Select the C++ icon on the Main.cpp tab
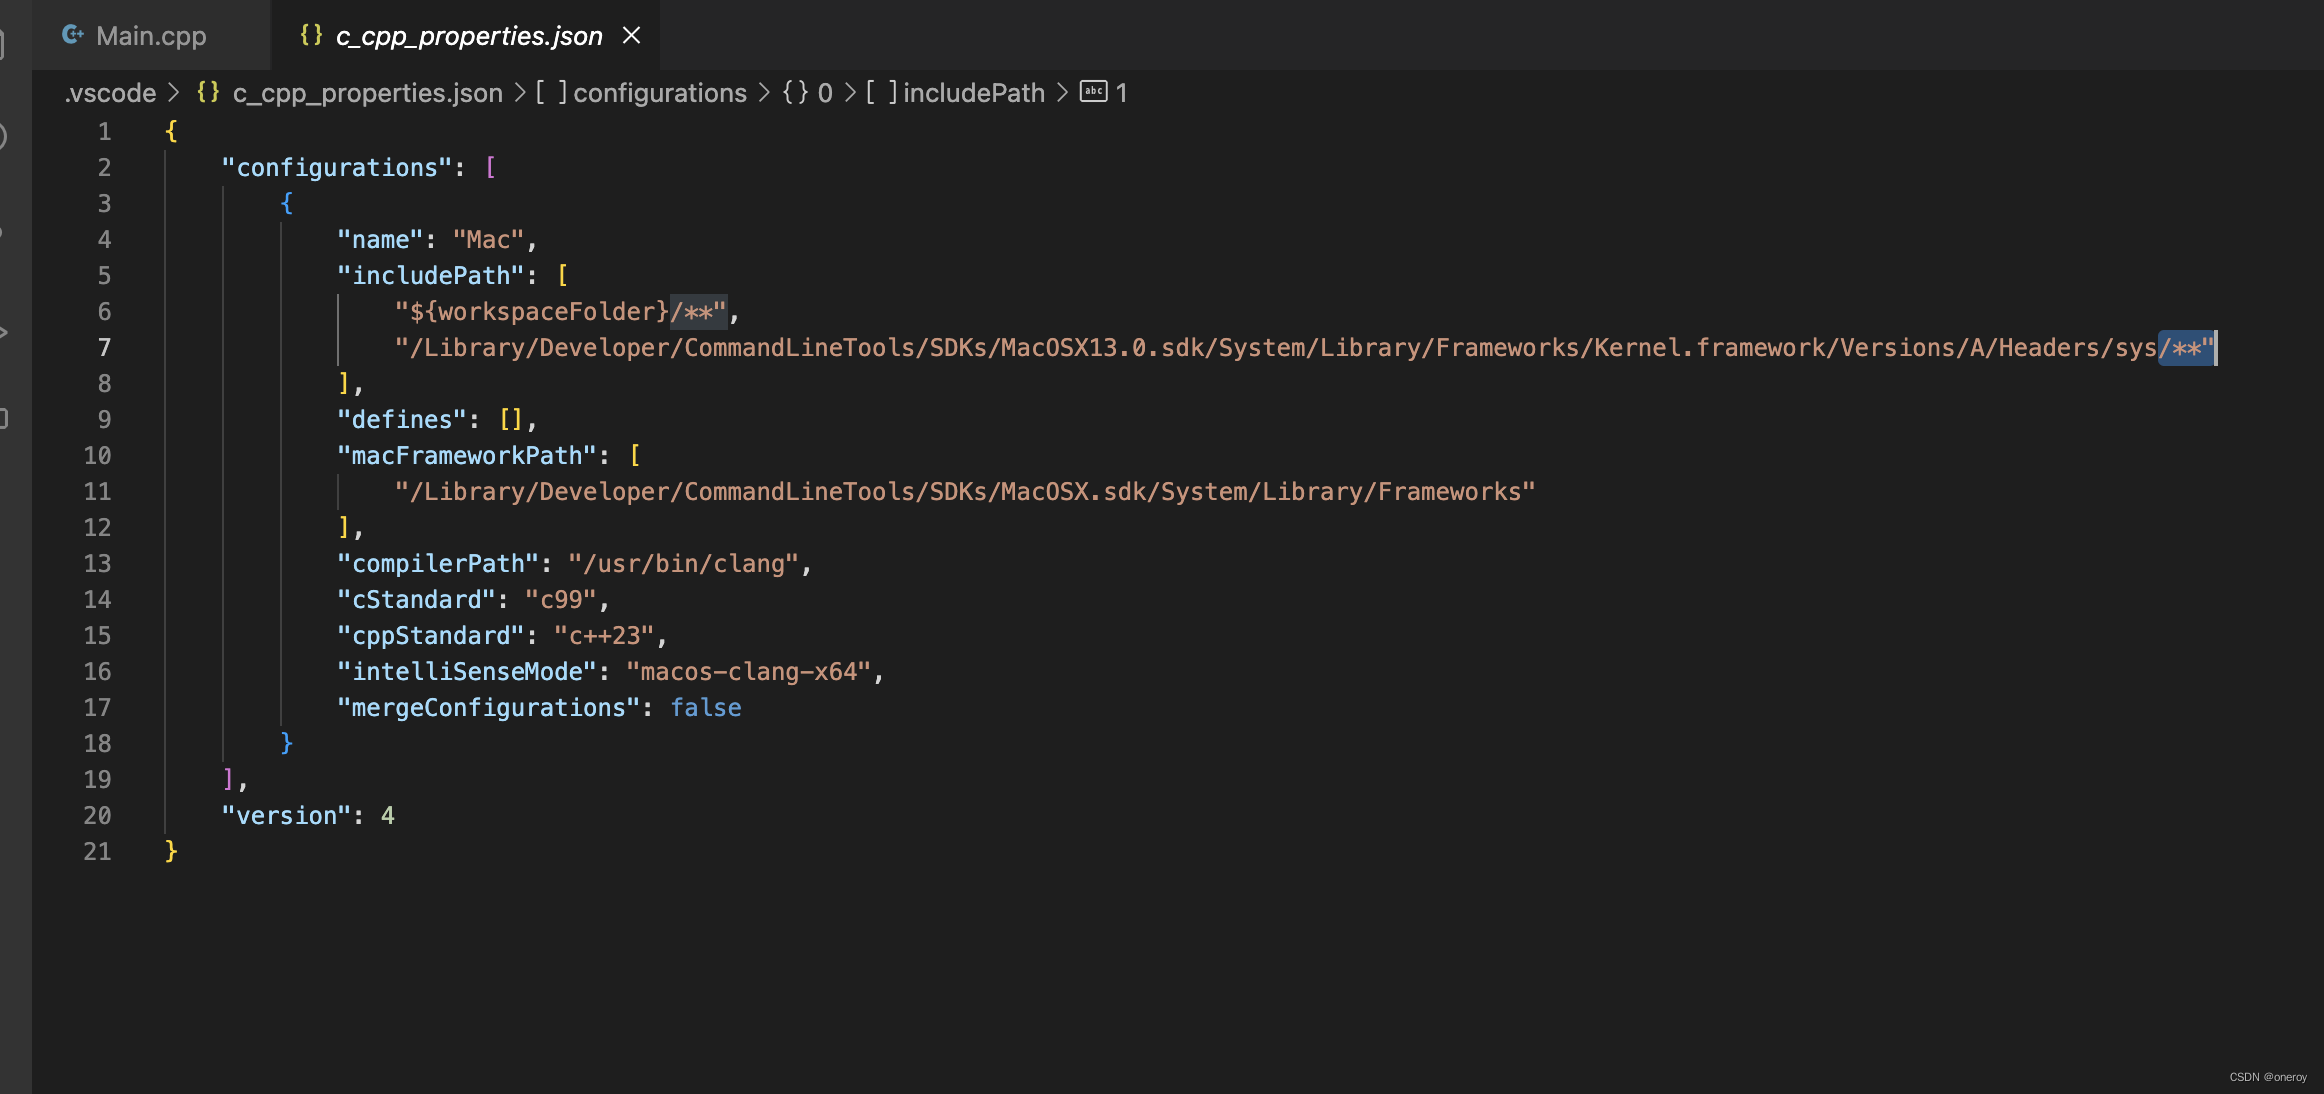The image size is (2324, 1094). coord(71,34)
